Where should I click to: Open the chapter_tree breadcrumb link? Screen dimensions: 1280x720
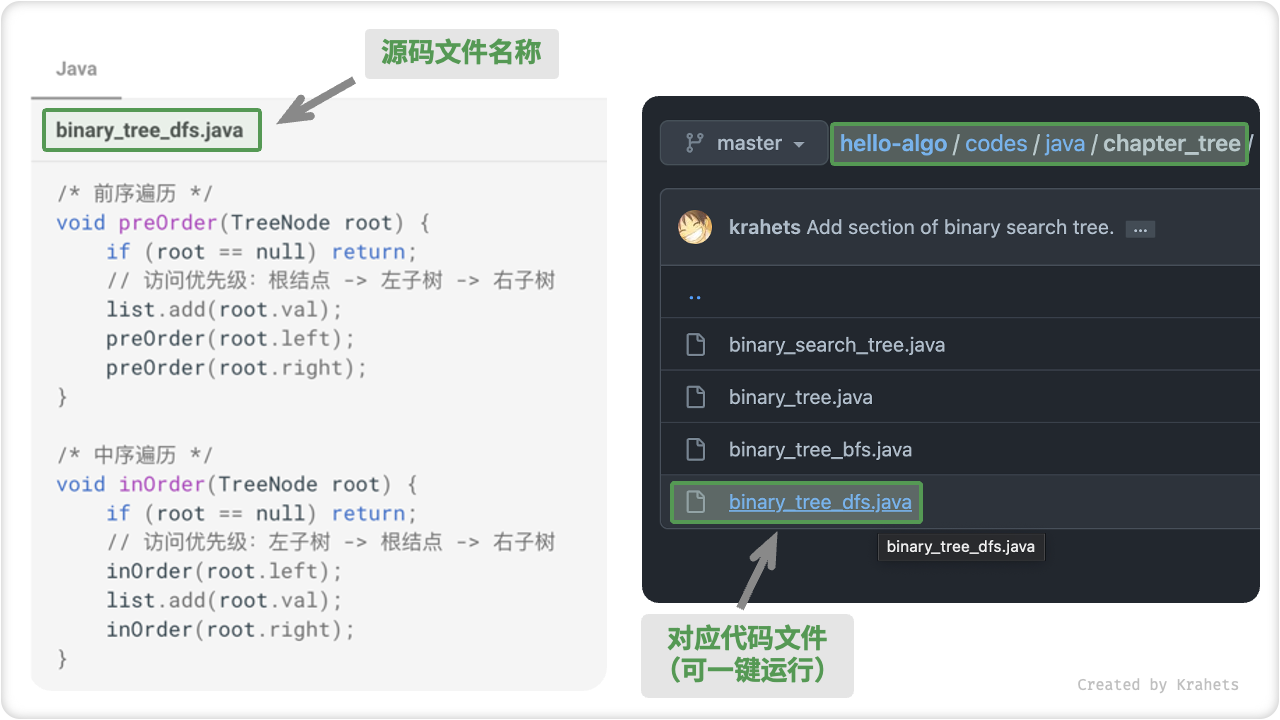[x=1171, y=143]
